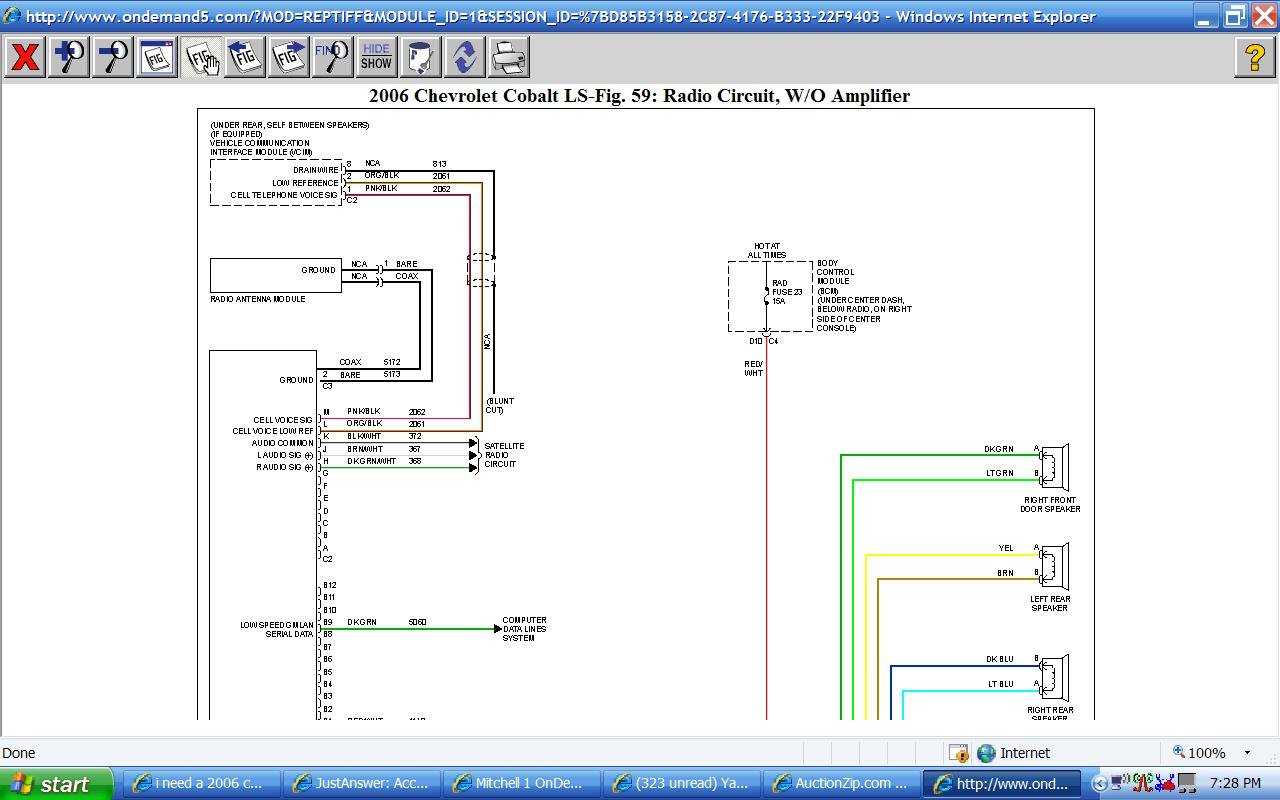Click the 'DK GRN' speaker wire label
The image size is (1280, 800).
pos(998,449)
